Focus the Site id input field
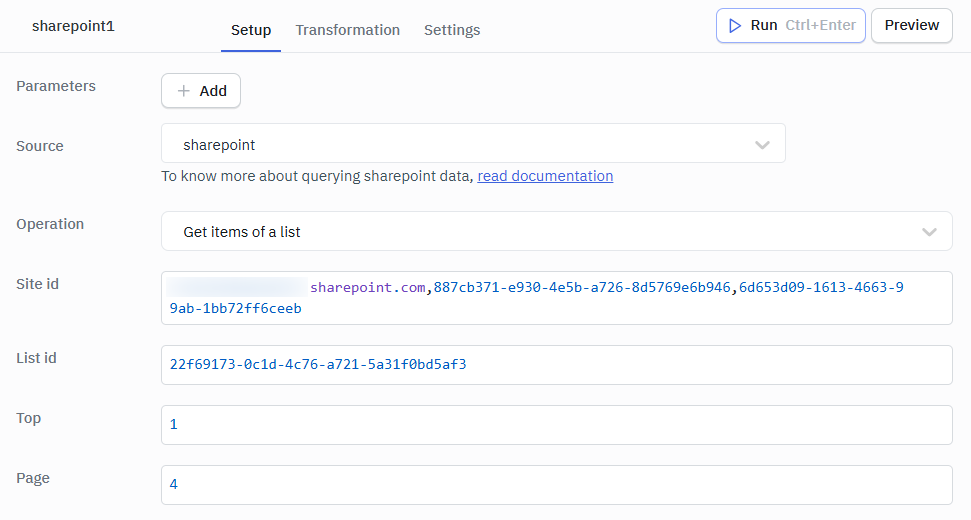The height and width of the screenshot is (520, 971). click(x=557, y=298)
